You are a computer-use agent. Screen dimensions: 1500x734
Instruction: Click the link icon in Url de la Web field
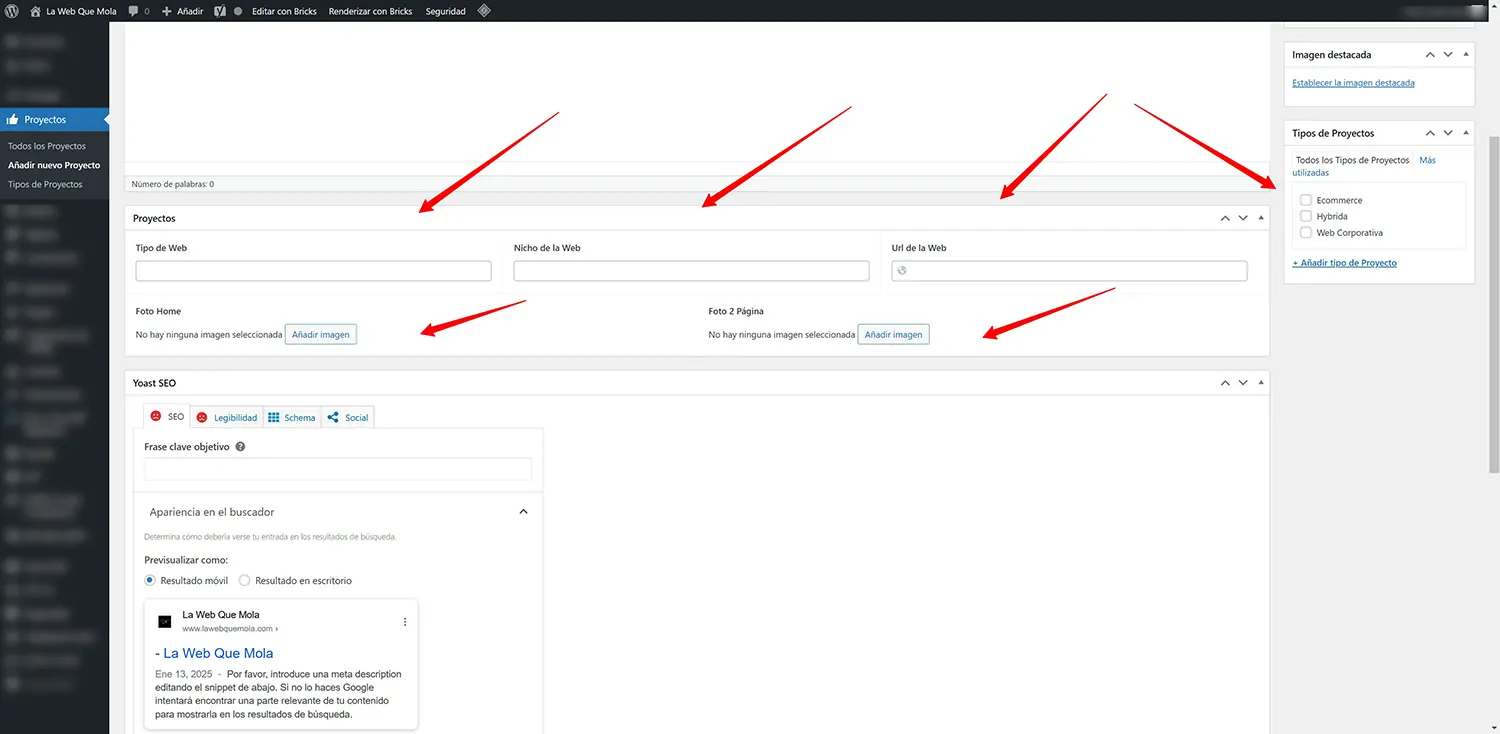point(901,270)
